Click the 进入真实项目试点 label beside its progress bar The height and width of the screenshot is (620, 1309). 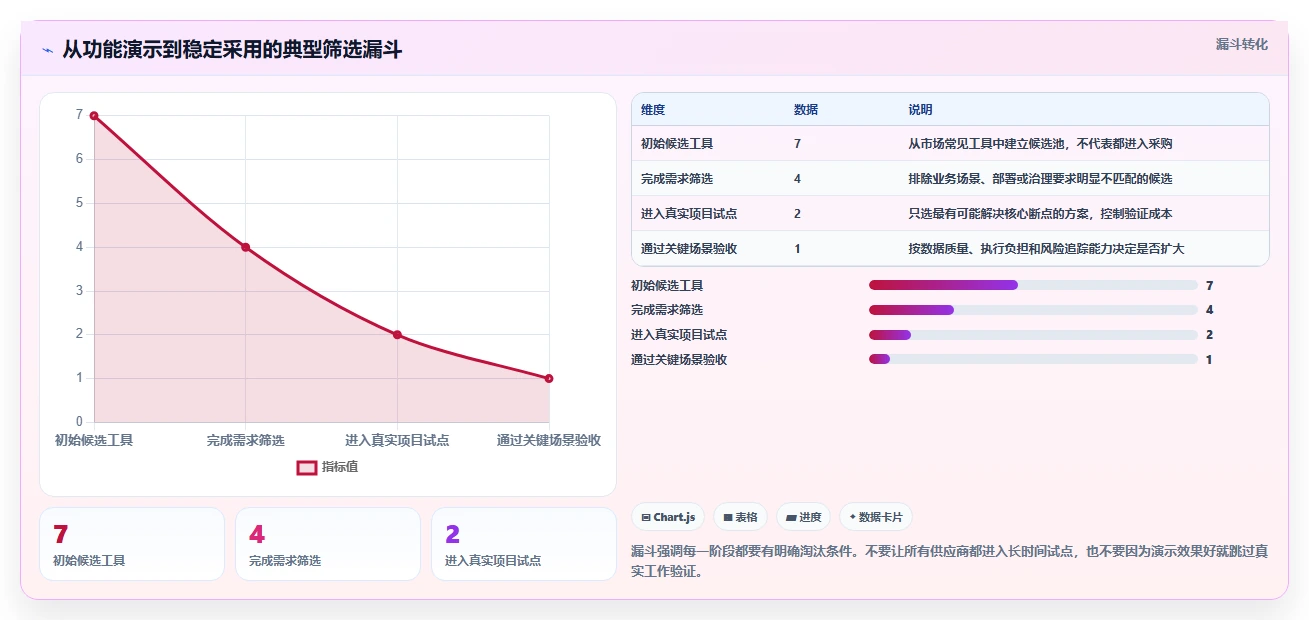click(679, 335)
